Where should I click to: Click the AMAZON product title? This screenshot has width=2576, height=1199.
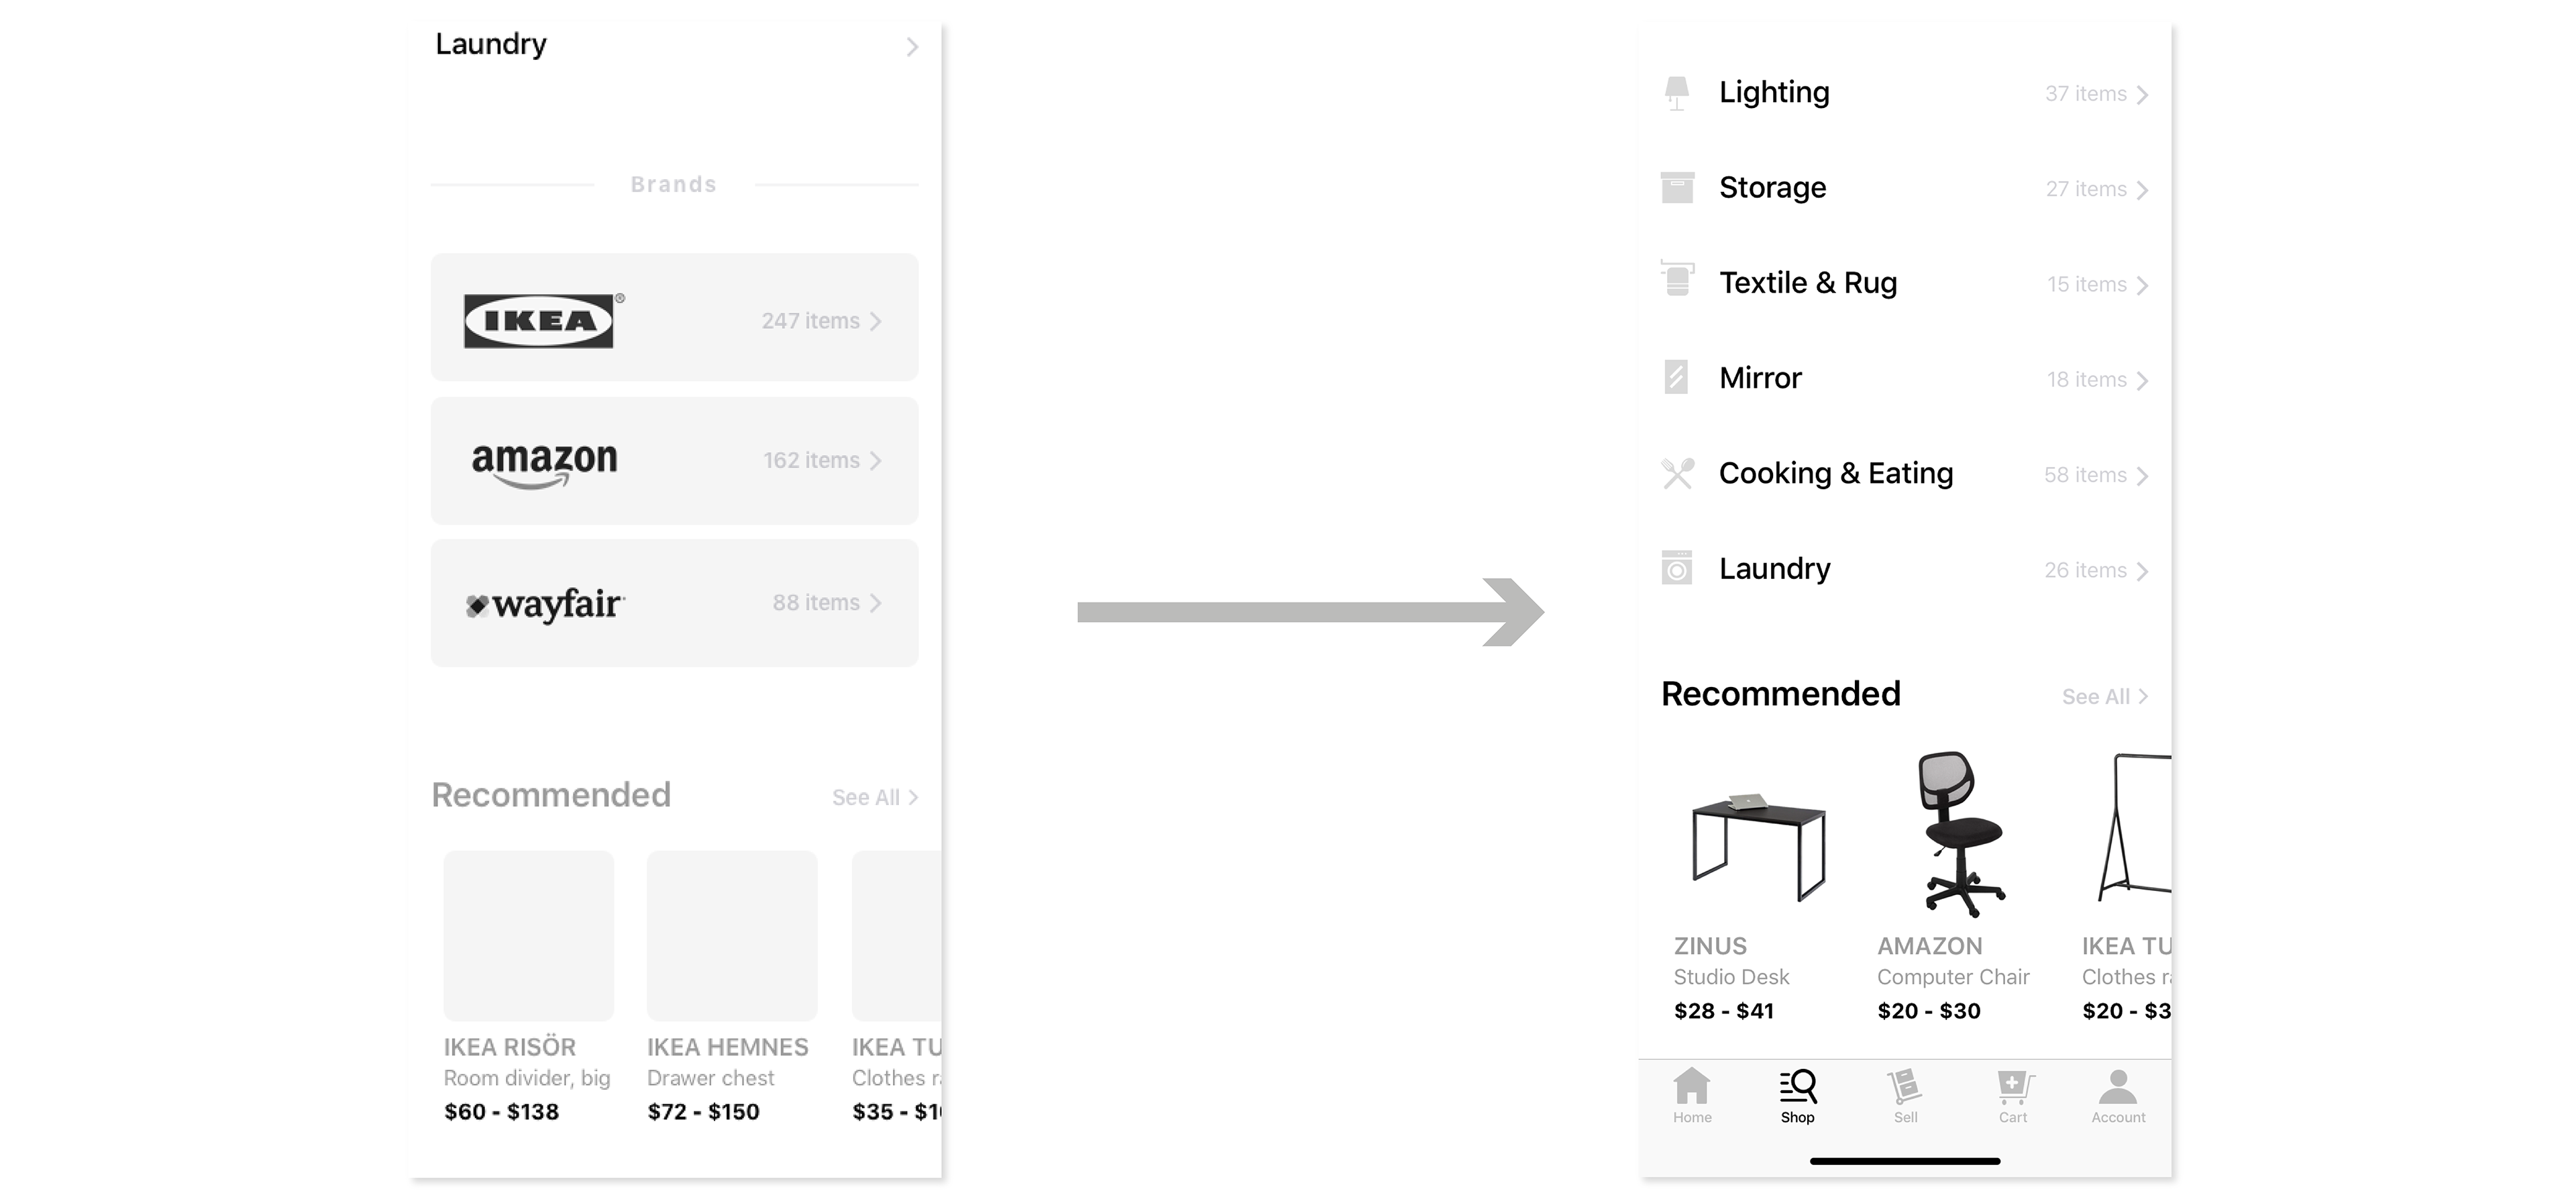[1929, 946]
